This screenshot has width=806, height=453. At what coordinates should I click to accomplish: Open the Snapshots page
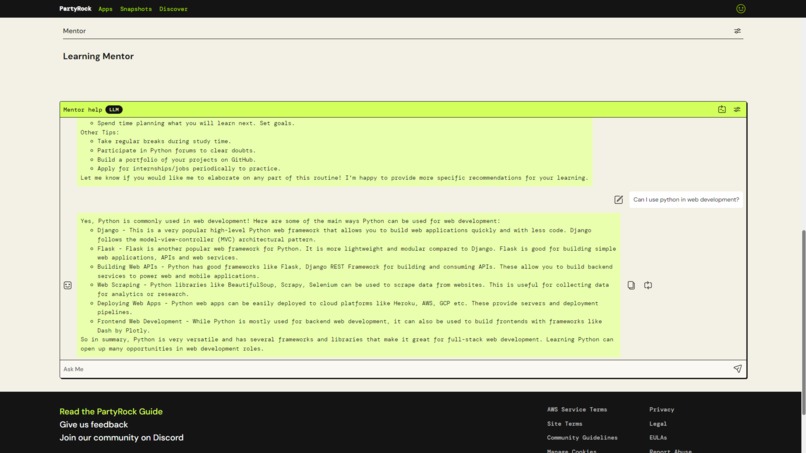136,9
